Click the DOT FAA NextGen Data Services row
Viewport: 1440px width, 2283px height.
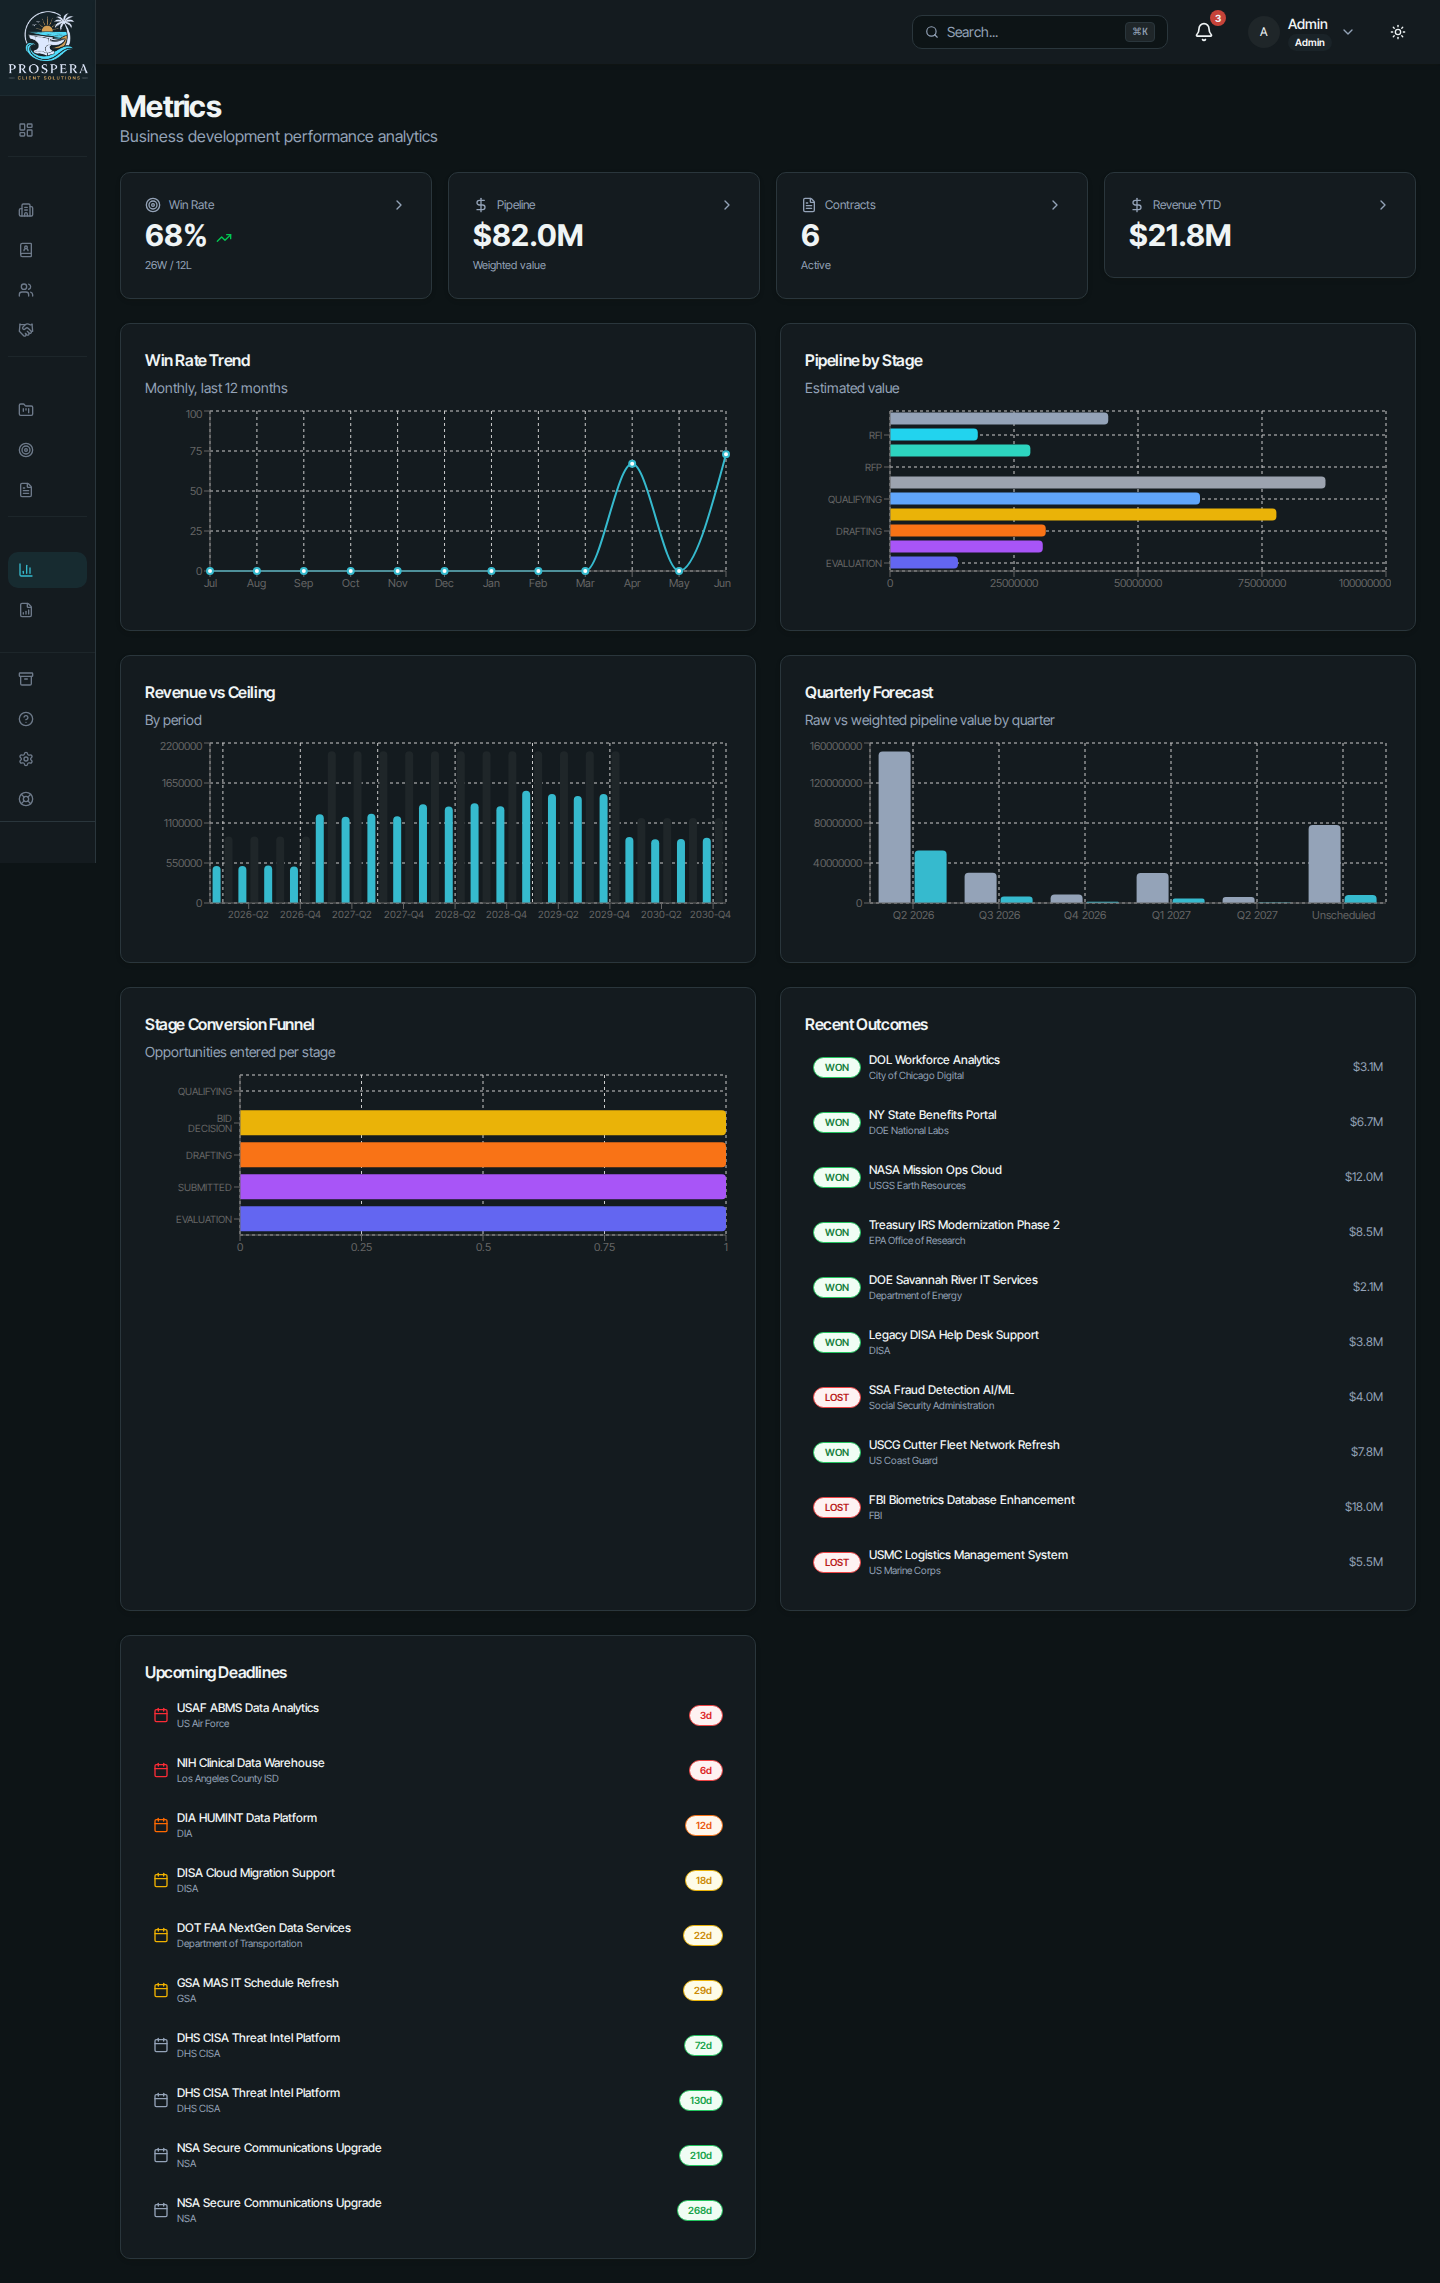coord(438,1935)
